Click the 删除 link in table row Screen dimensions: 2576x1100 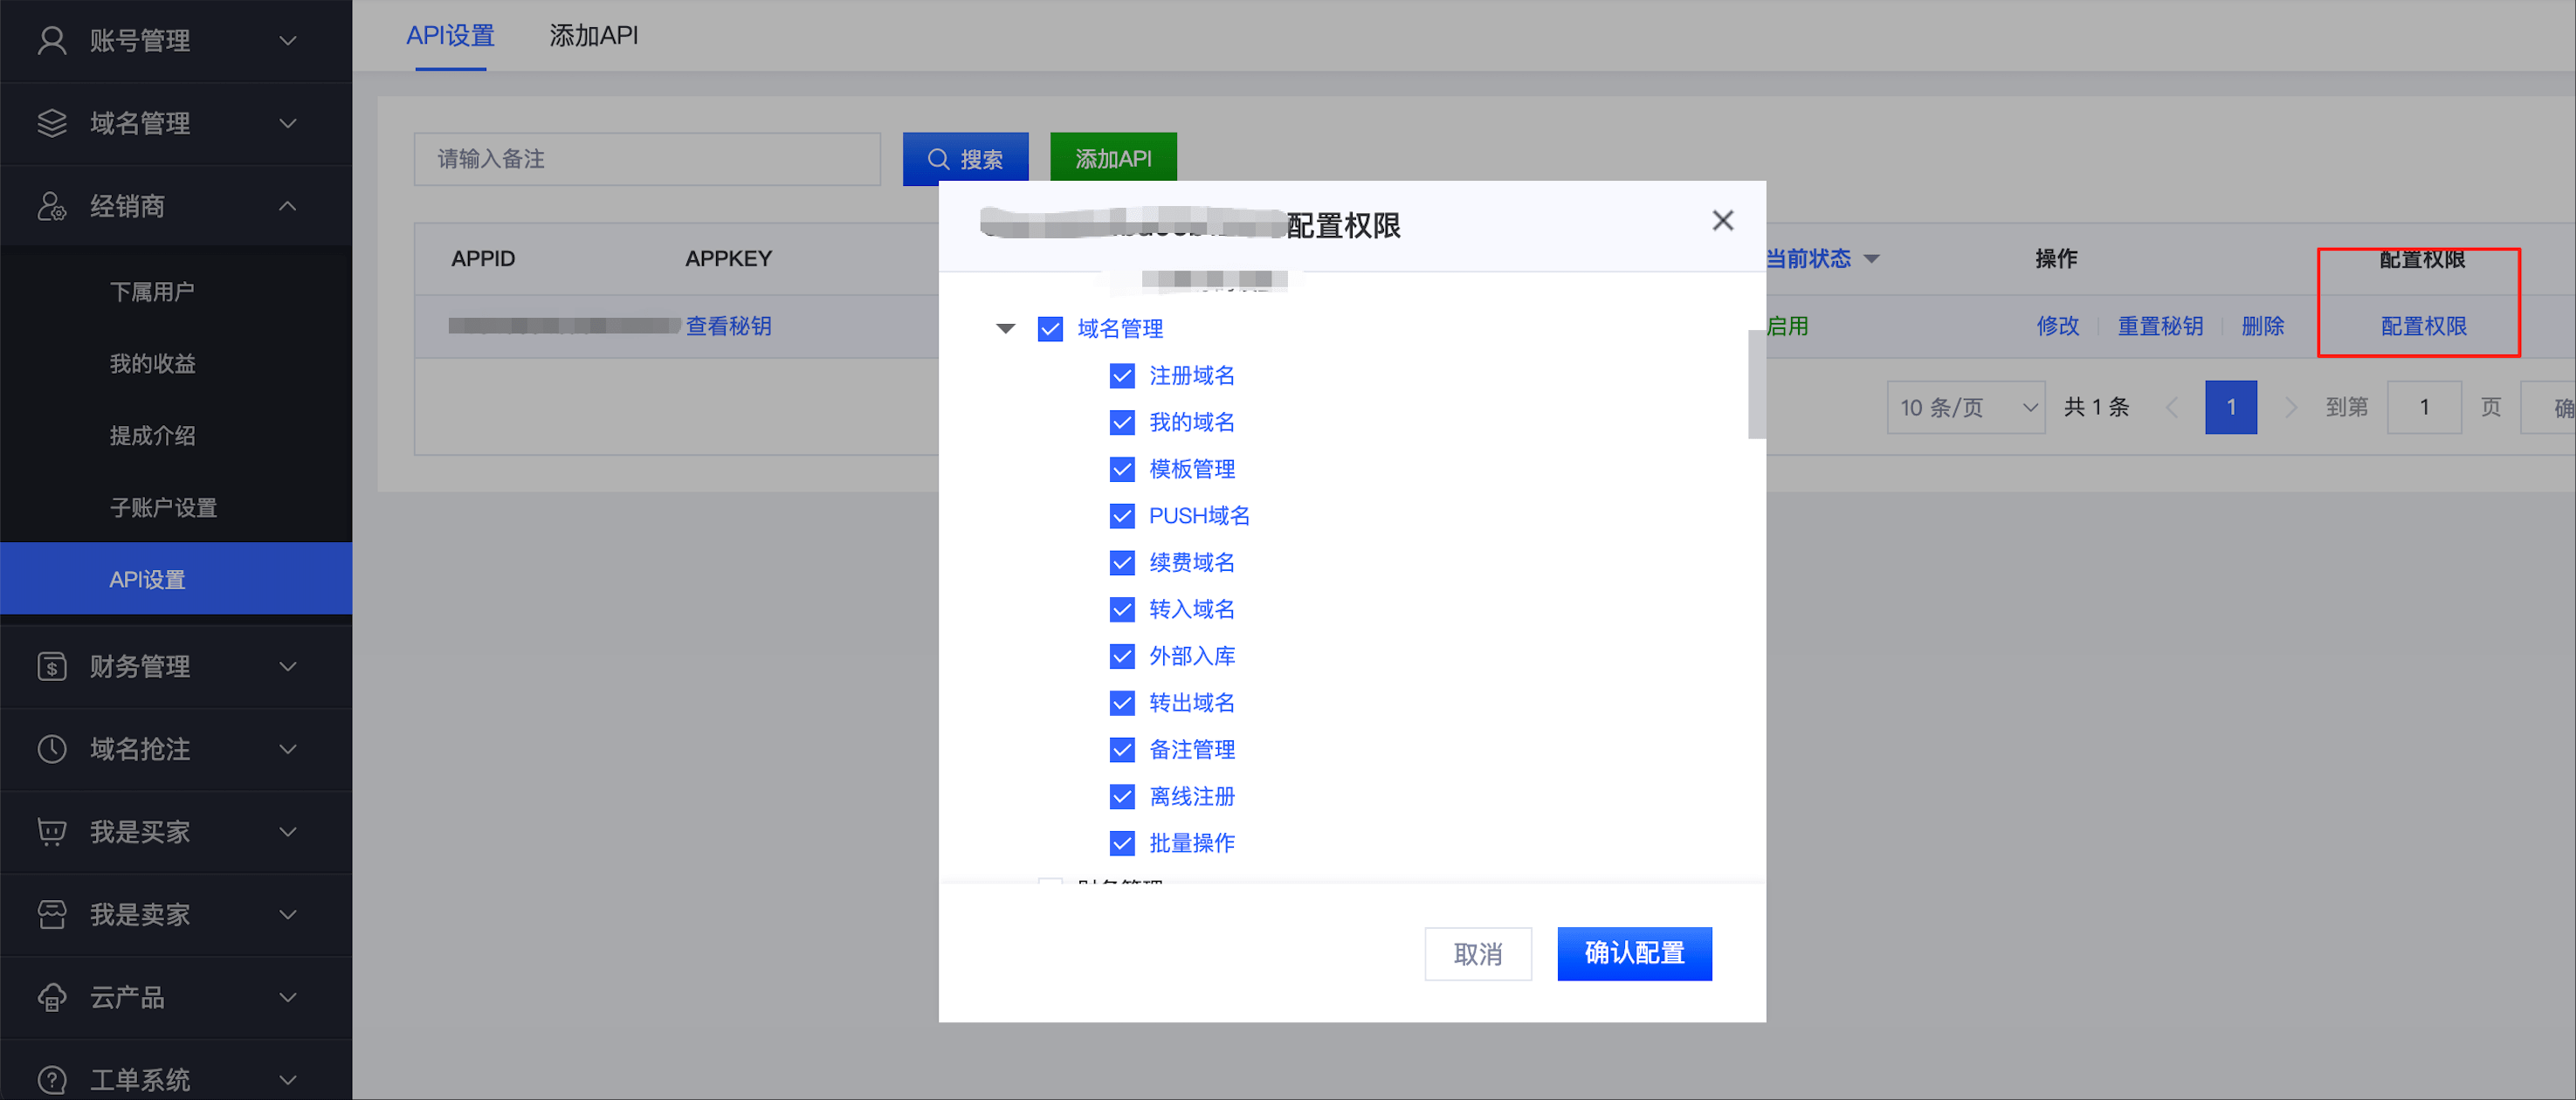(x=2263, y=326)
